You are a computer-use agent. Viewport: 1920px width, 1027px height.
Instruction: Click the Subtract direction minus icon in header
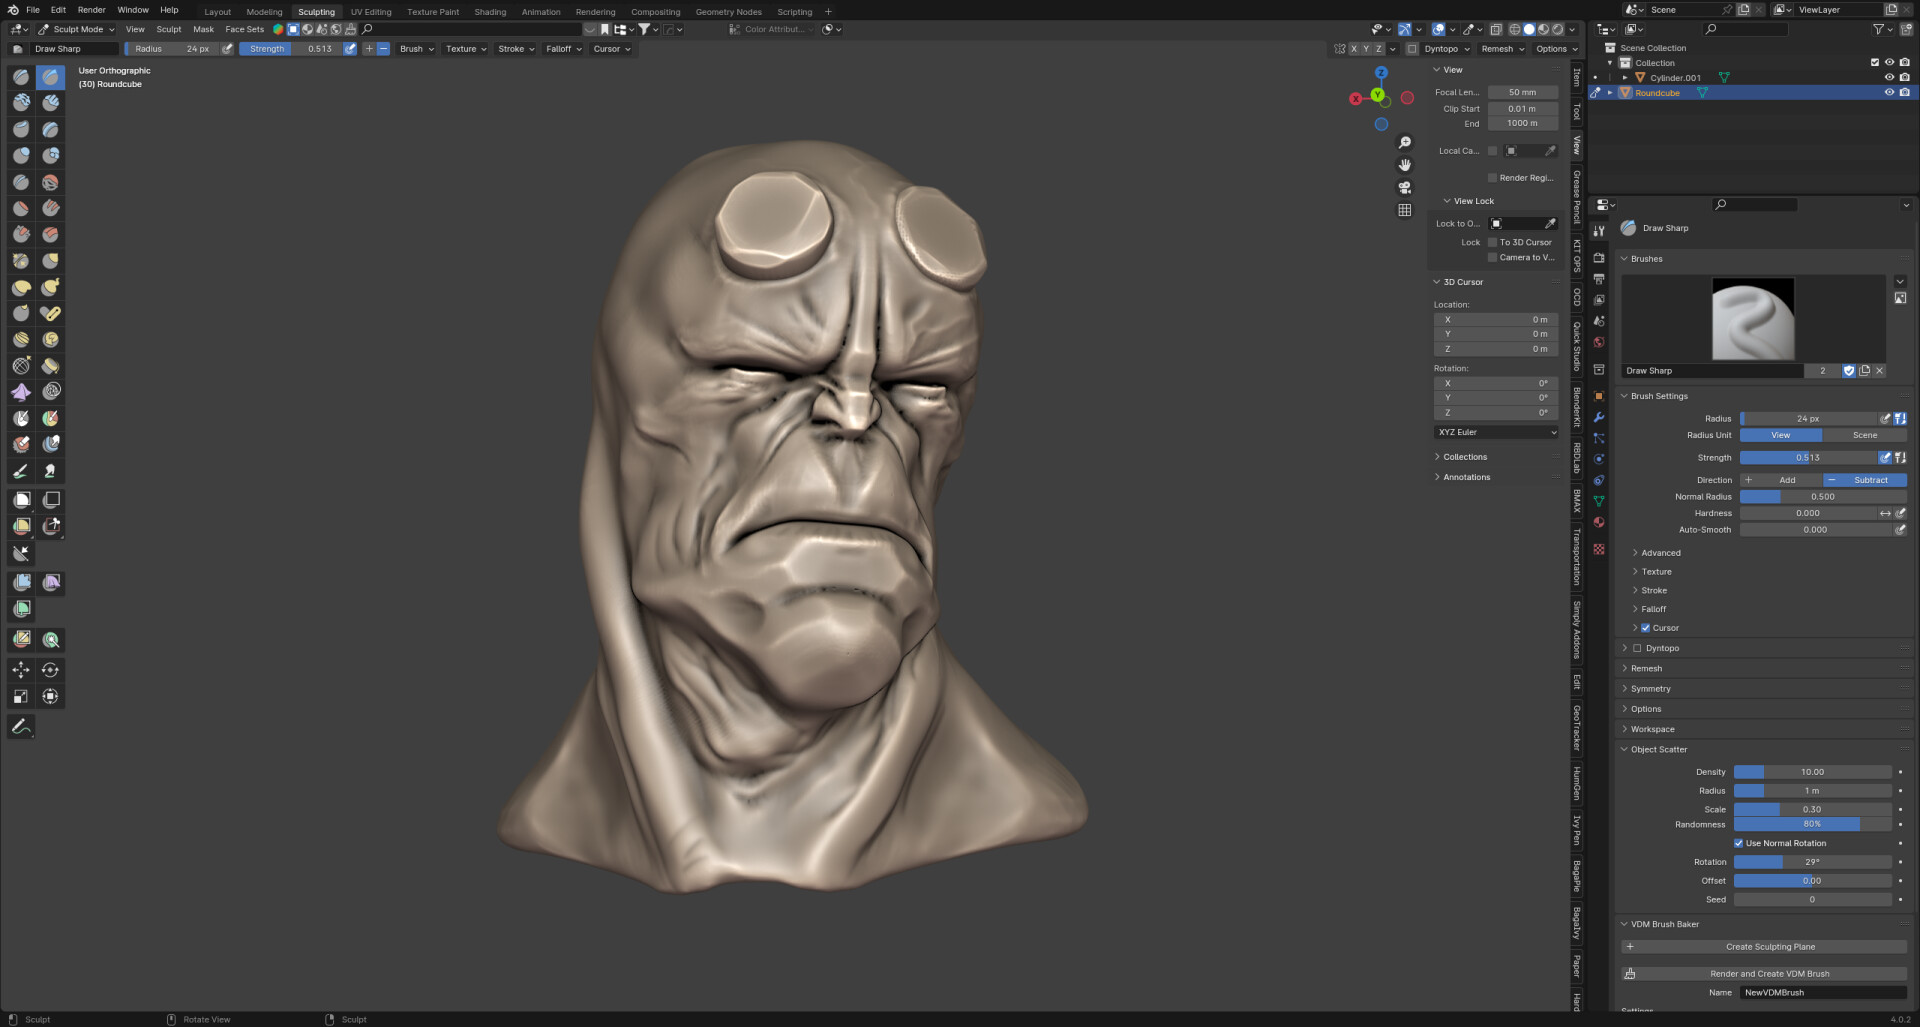[383, 49]
